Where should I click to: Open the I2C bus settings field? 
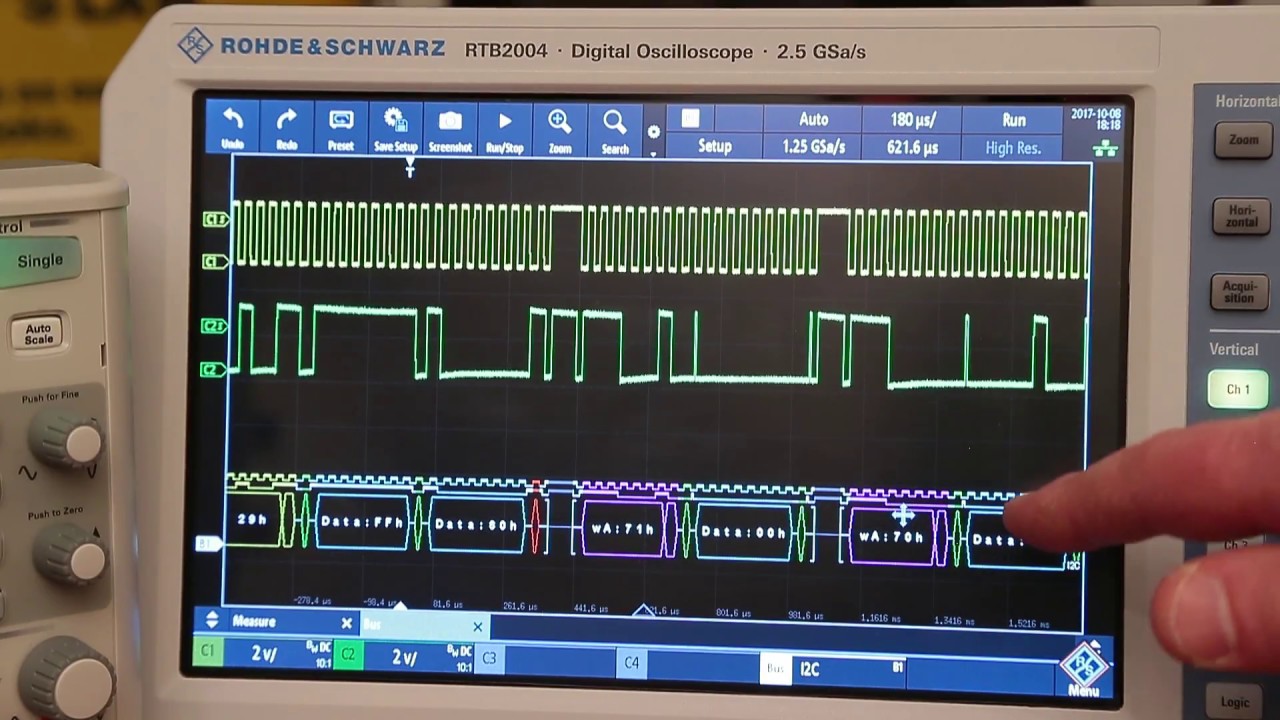pyautogui.click(x=848, y=670)
